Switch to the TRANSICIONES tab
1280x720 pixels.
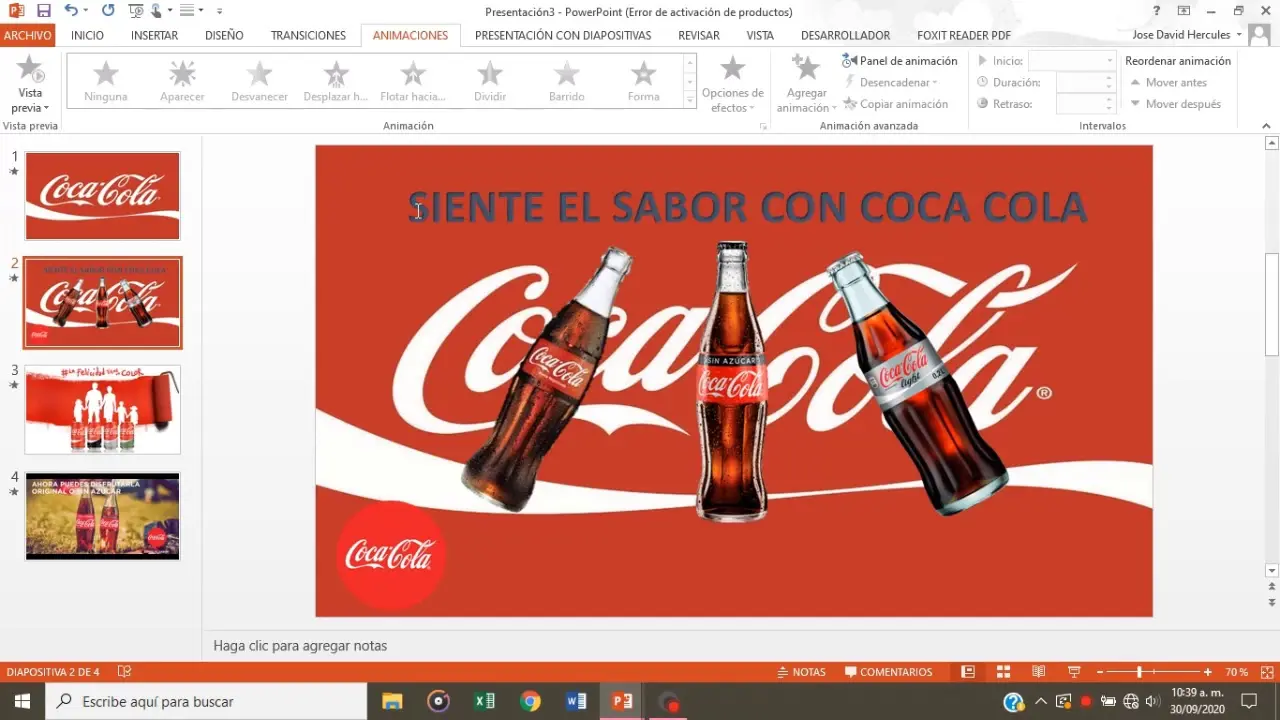308,35
